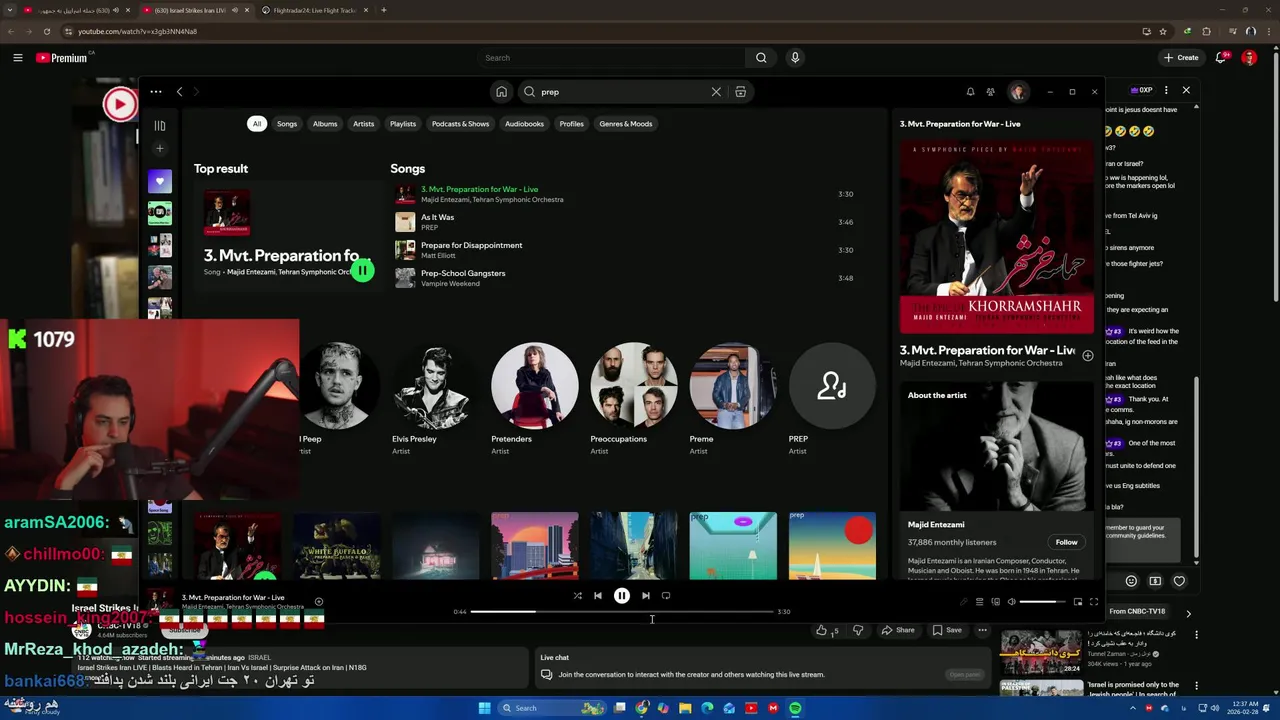
Task: Open the Spotify queue icon
Action: pyautogui.click(x=979, y=602)
